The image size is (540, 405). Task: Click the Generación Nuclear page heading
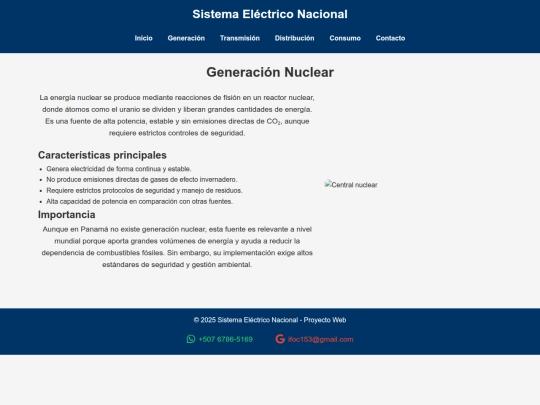click(x=270, y=72)
